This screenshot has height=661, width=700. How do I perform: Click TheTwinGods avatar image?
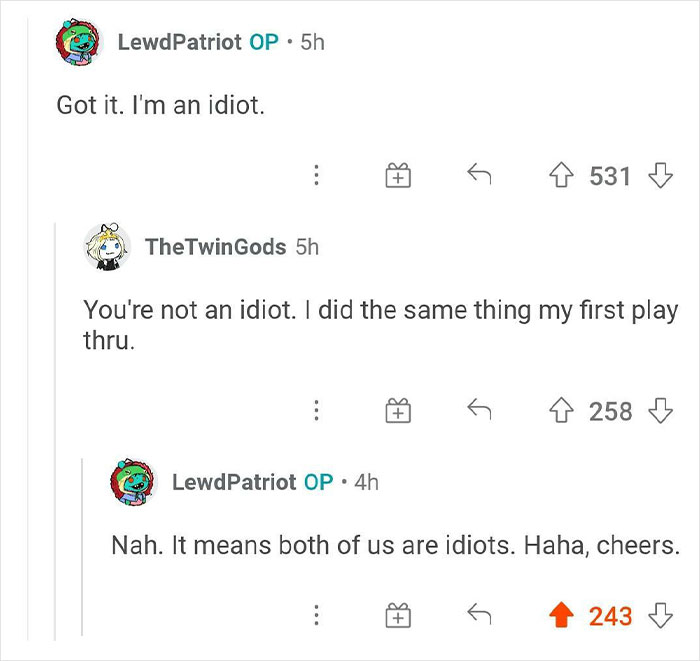[x=108, y=247]
